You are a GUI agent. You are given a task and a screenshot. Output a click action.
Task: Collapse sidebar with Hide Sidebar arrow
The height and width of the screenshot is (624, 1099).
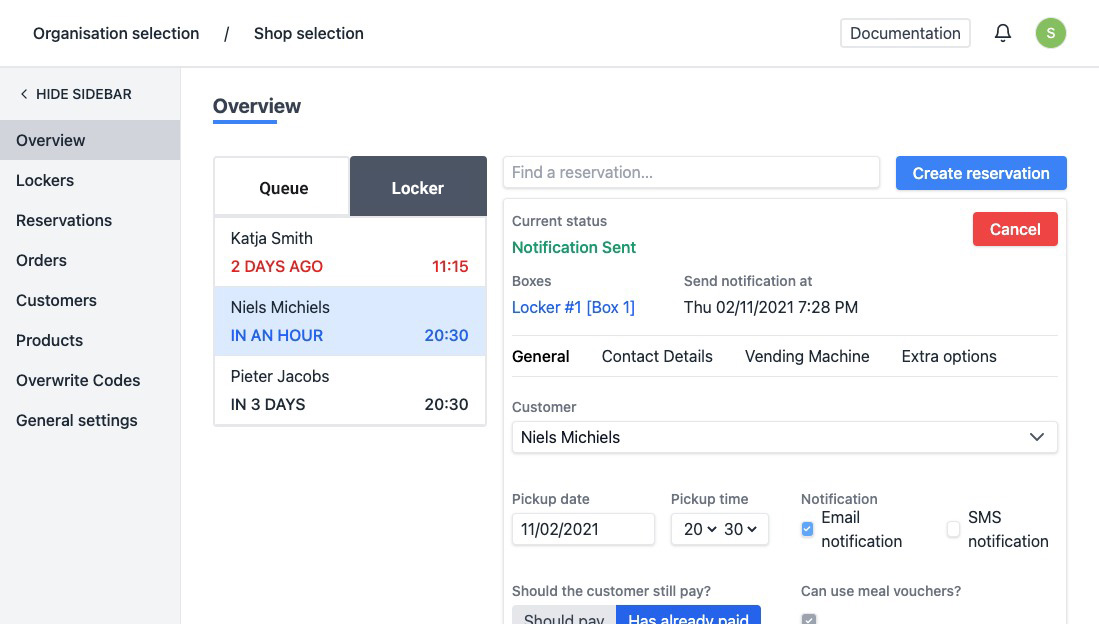[x=24, y=94]
